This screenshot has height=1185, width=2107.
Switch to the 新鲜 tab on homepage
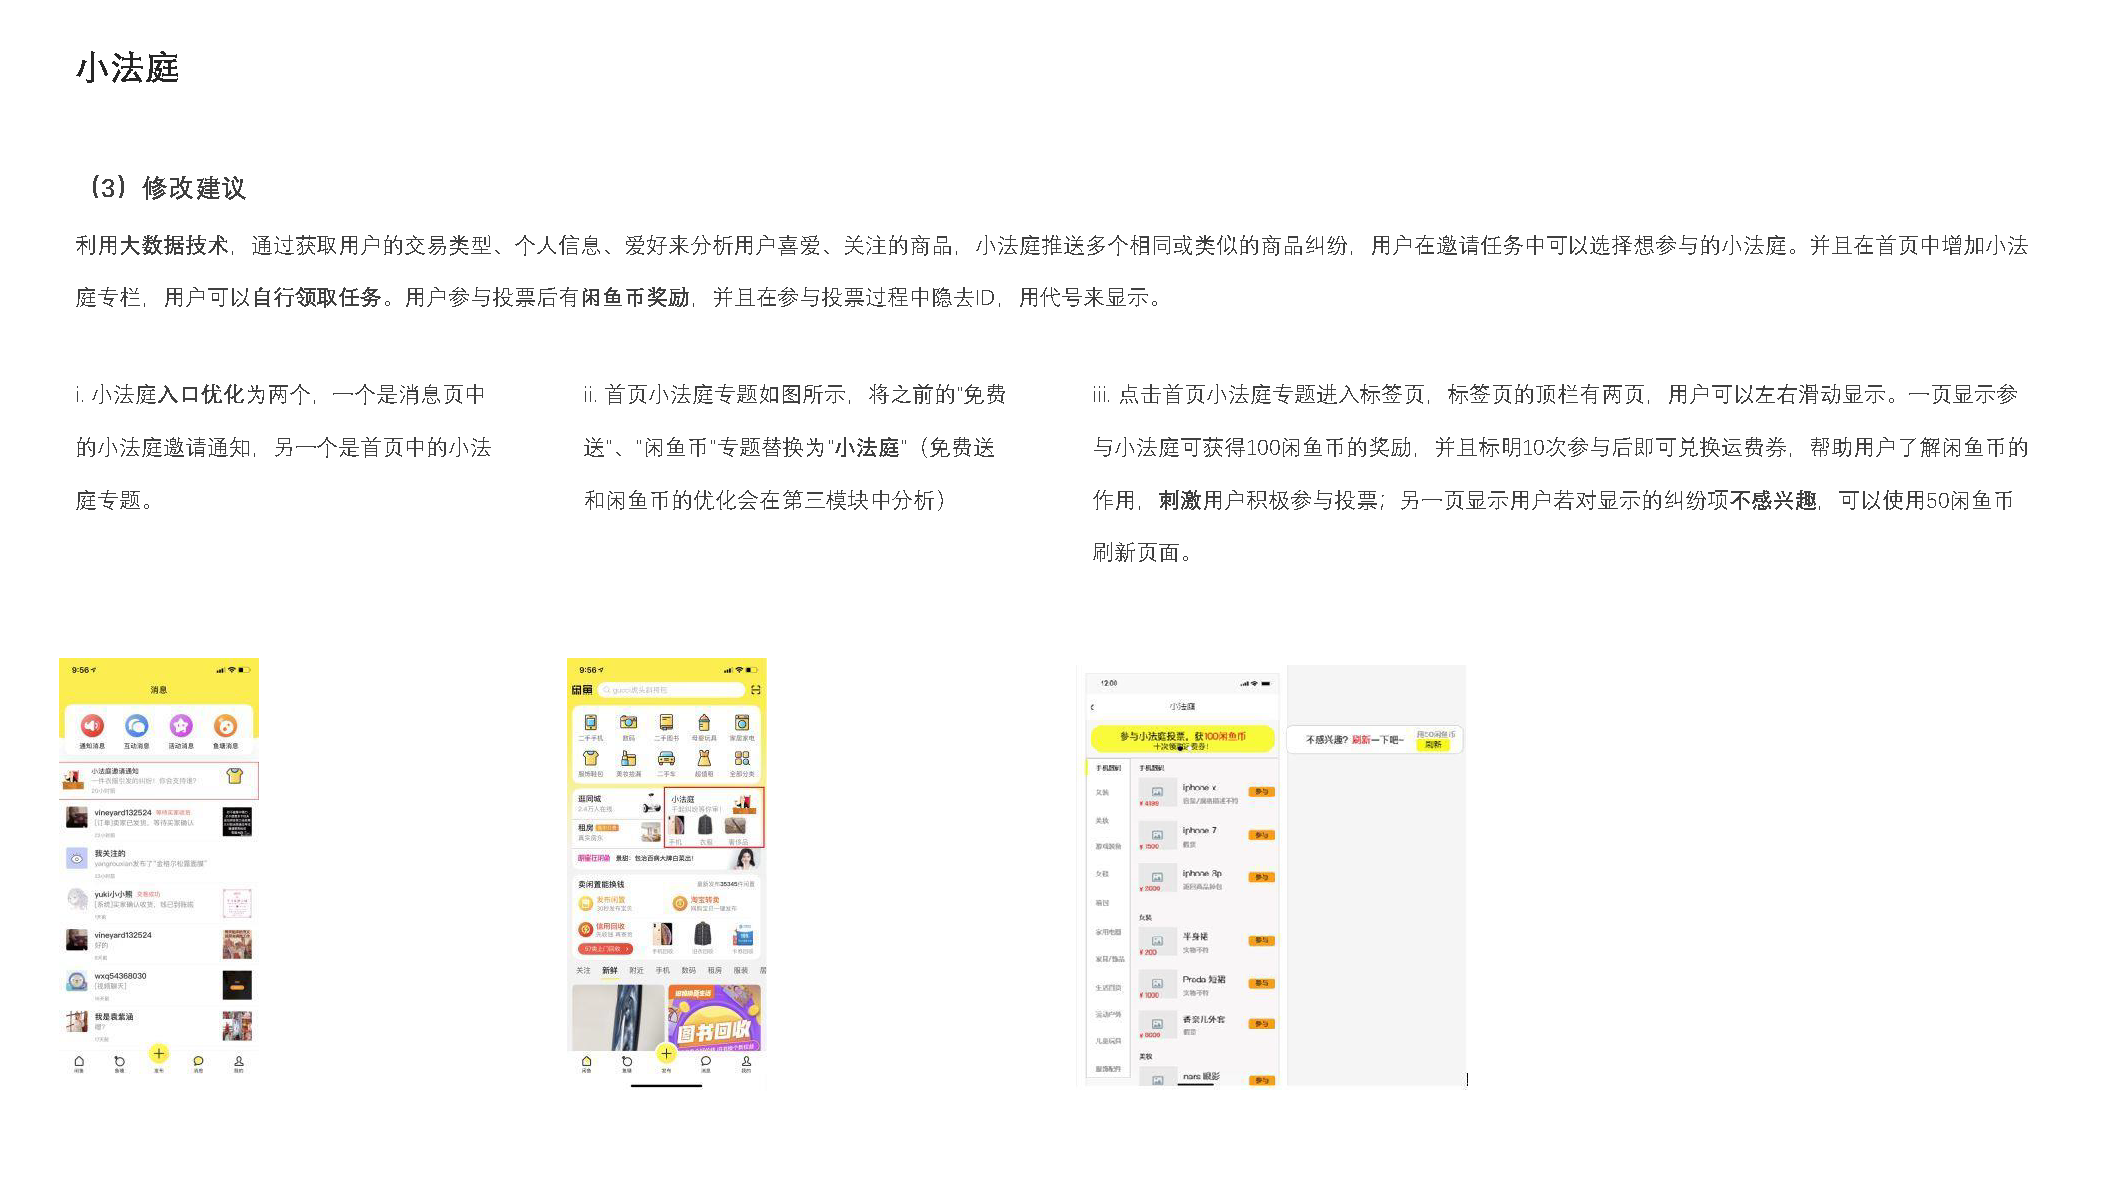point(611,968)
